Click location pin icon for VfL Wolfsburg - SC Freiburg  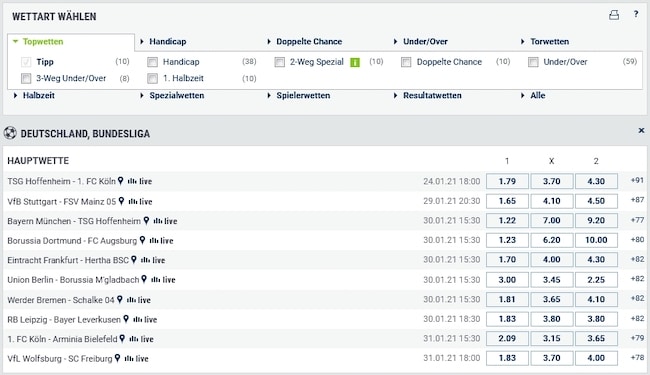pyautogui.click(x=117, y=358)
